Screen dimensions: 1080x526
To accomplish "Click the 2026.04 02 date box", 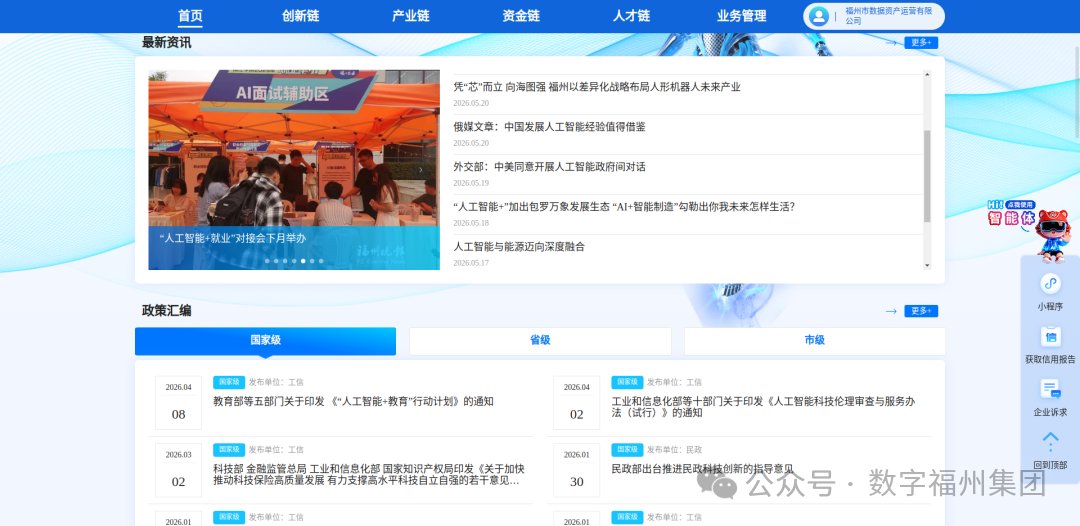I will pyautogui.click(x=577, y=403).
